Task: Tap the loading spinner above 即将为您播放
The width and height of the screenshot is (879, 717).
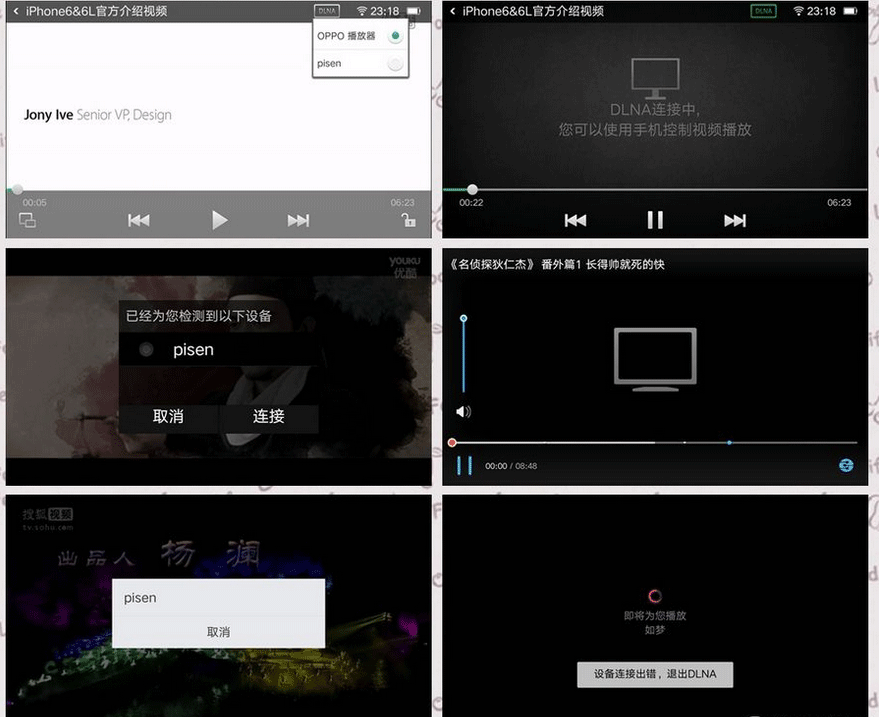Action: (x=655, y=596)
